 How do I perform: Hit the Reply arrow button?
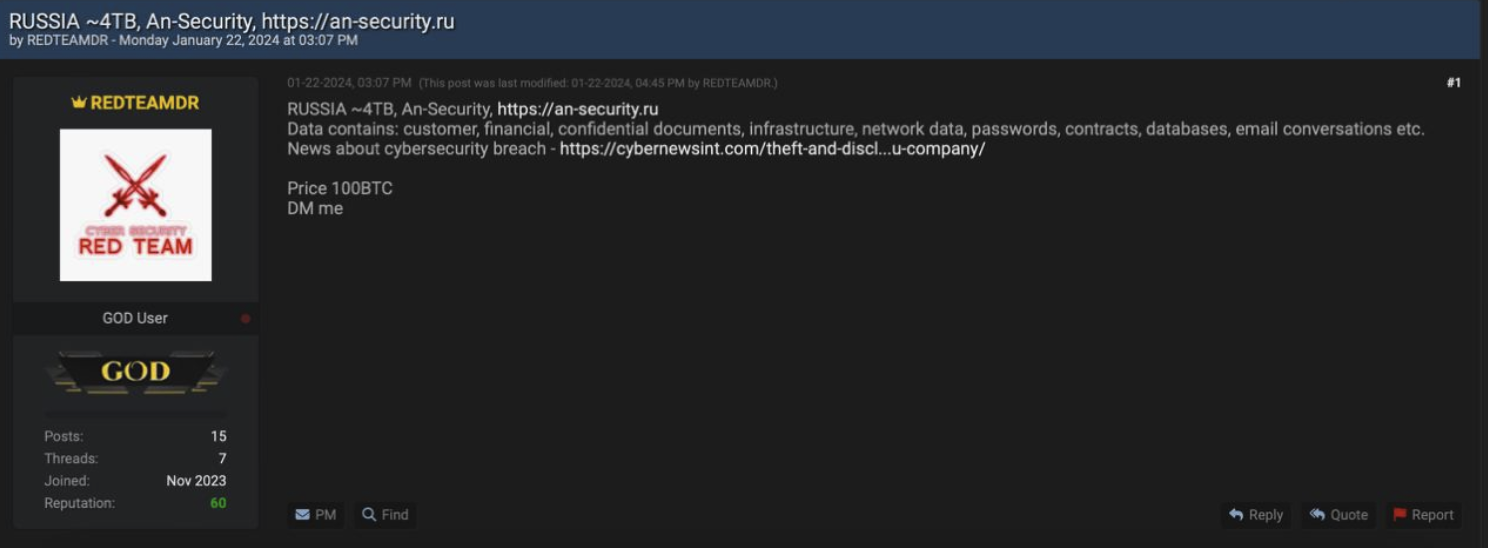[1237, 515]
